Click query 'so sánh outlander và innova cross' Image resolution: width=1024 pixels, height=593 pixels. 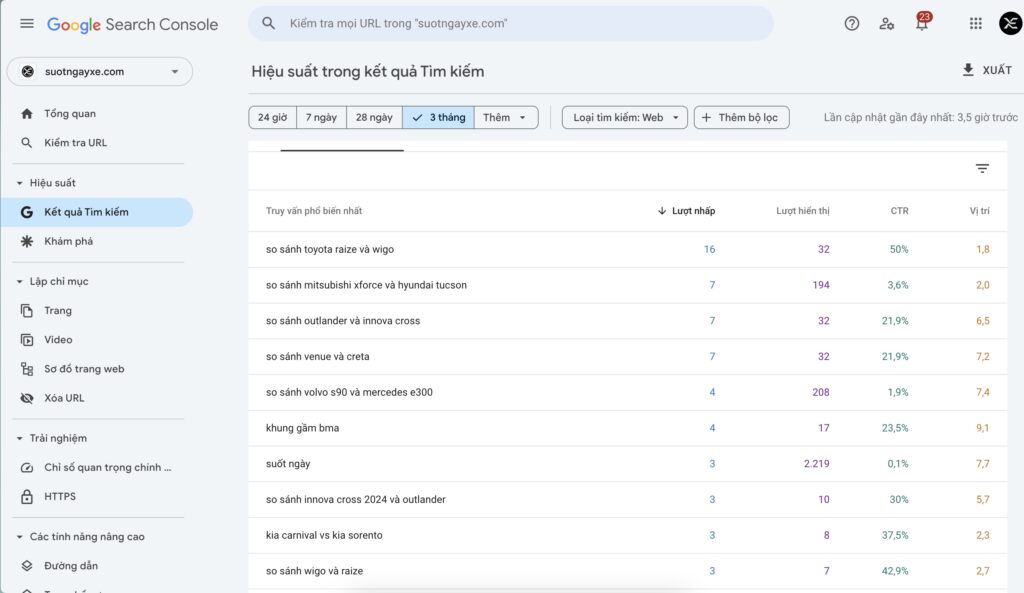[x=343, y=321]
